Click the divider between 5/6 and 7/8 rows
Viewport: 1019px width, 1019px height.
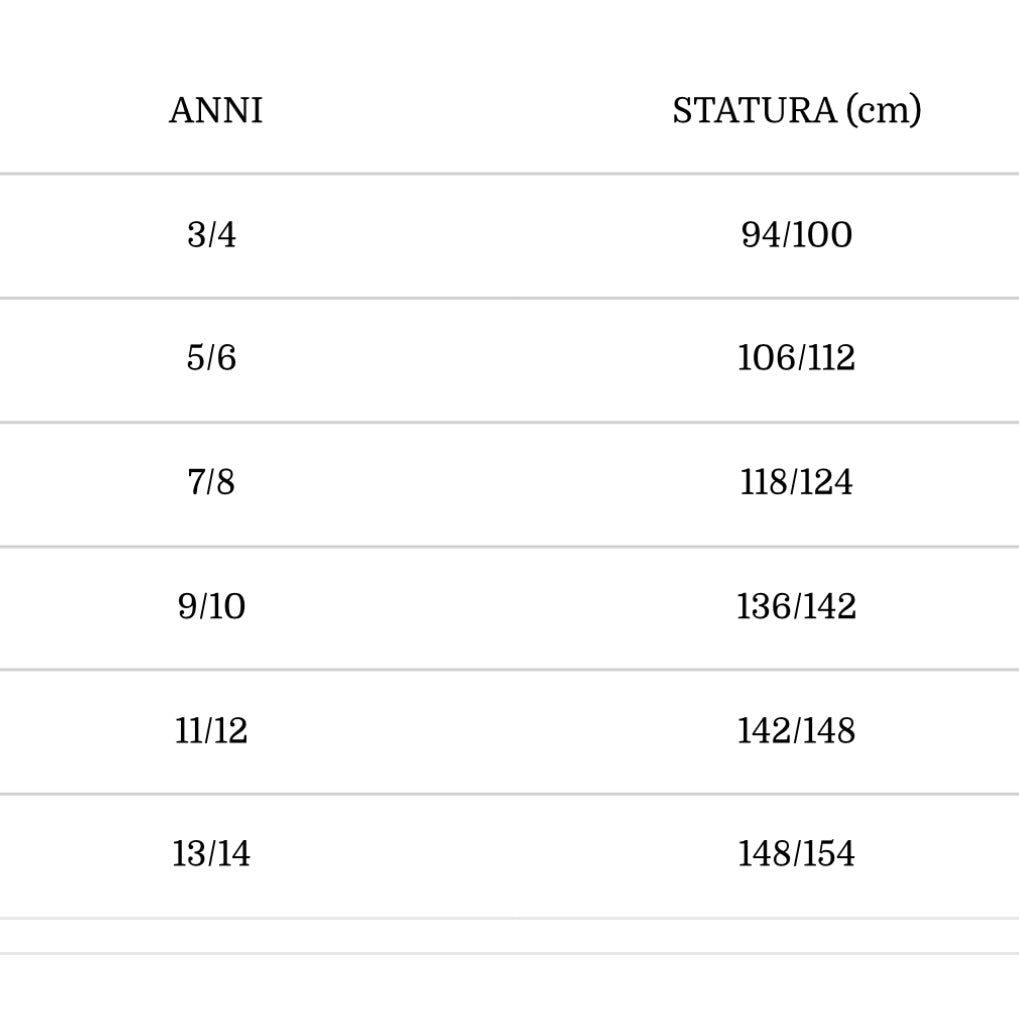point(509,422)
